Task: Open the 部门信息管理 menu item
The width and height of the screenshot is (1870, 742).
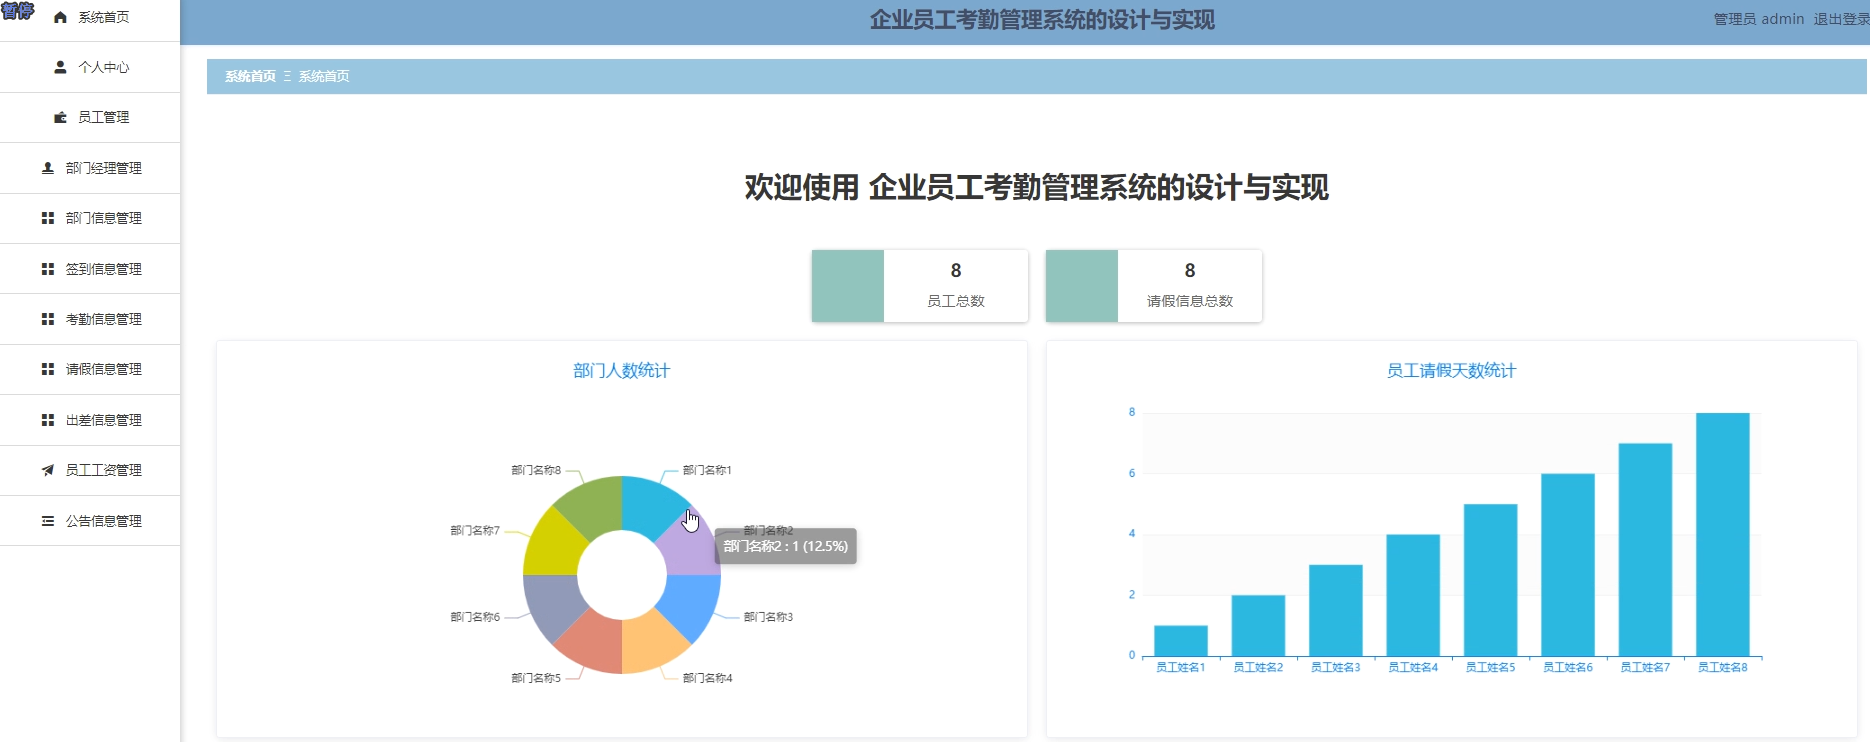Action: click(x=90, y=218)
